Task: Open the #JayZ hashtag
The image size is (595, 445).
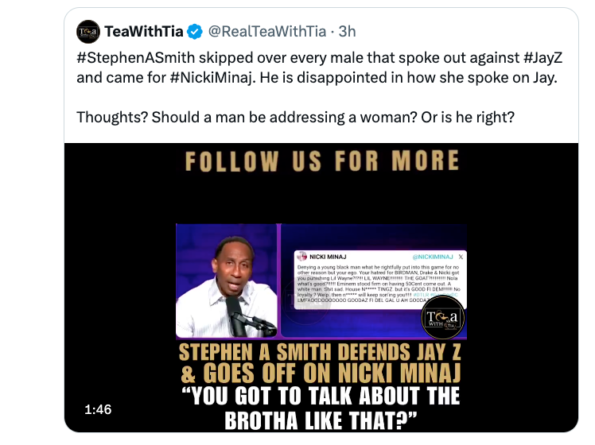Action: coord(543,58)
